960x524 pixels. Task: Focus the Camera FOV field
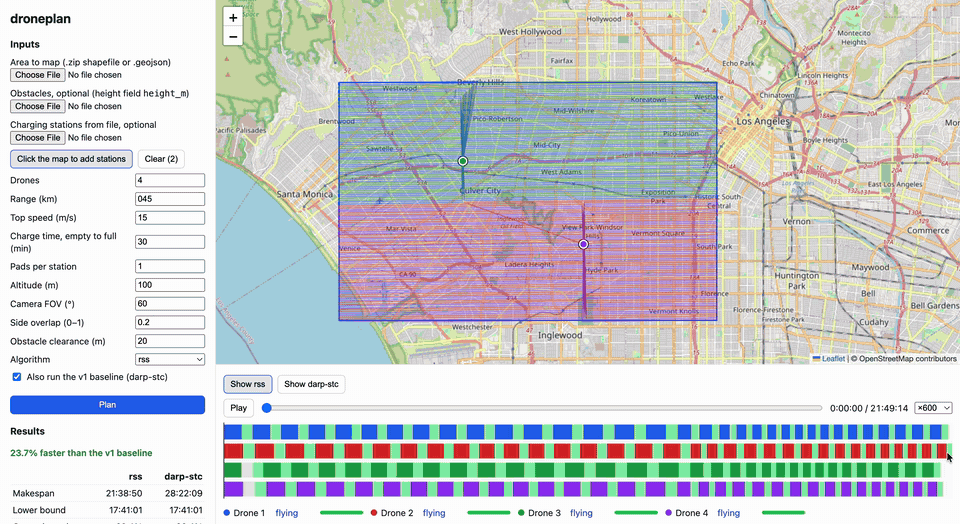pos(170,304)
